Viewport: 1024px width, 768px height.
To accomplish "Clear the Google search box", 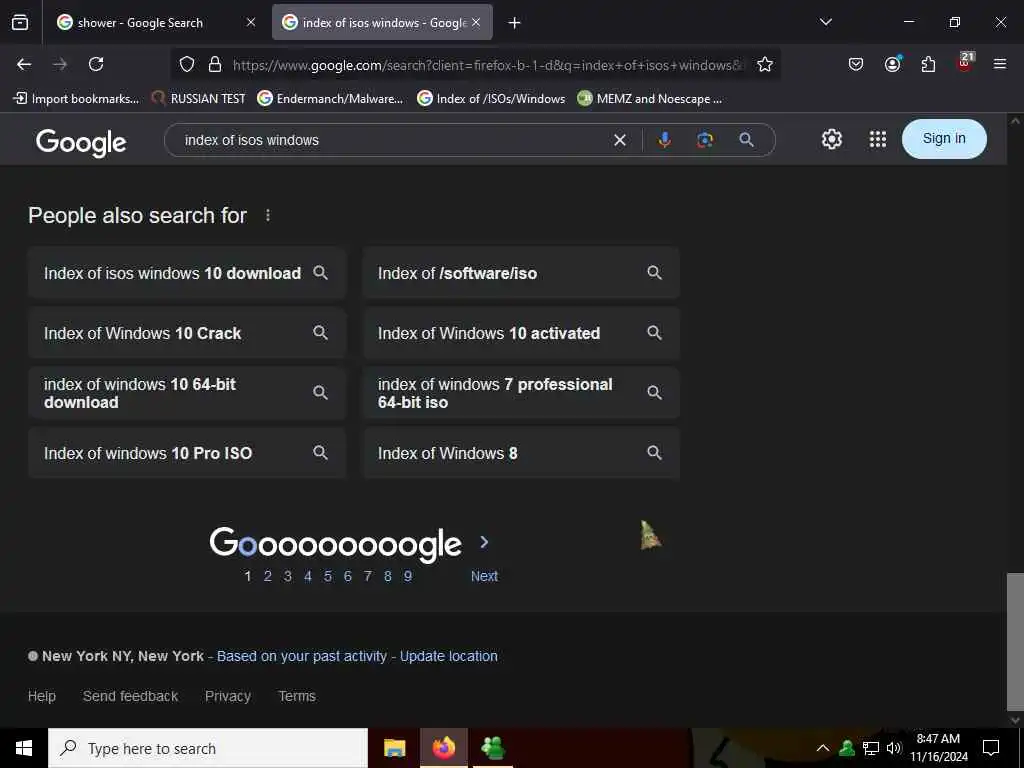I will point(620,140).
